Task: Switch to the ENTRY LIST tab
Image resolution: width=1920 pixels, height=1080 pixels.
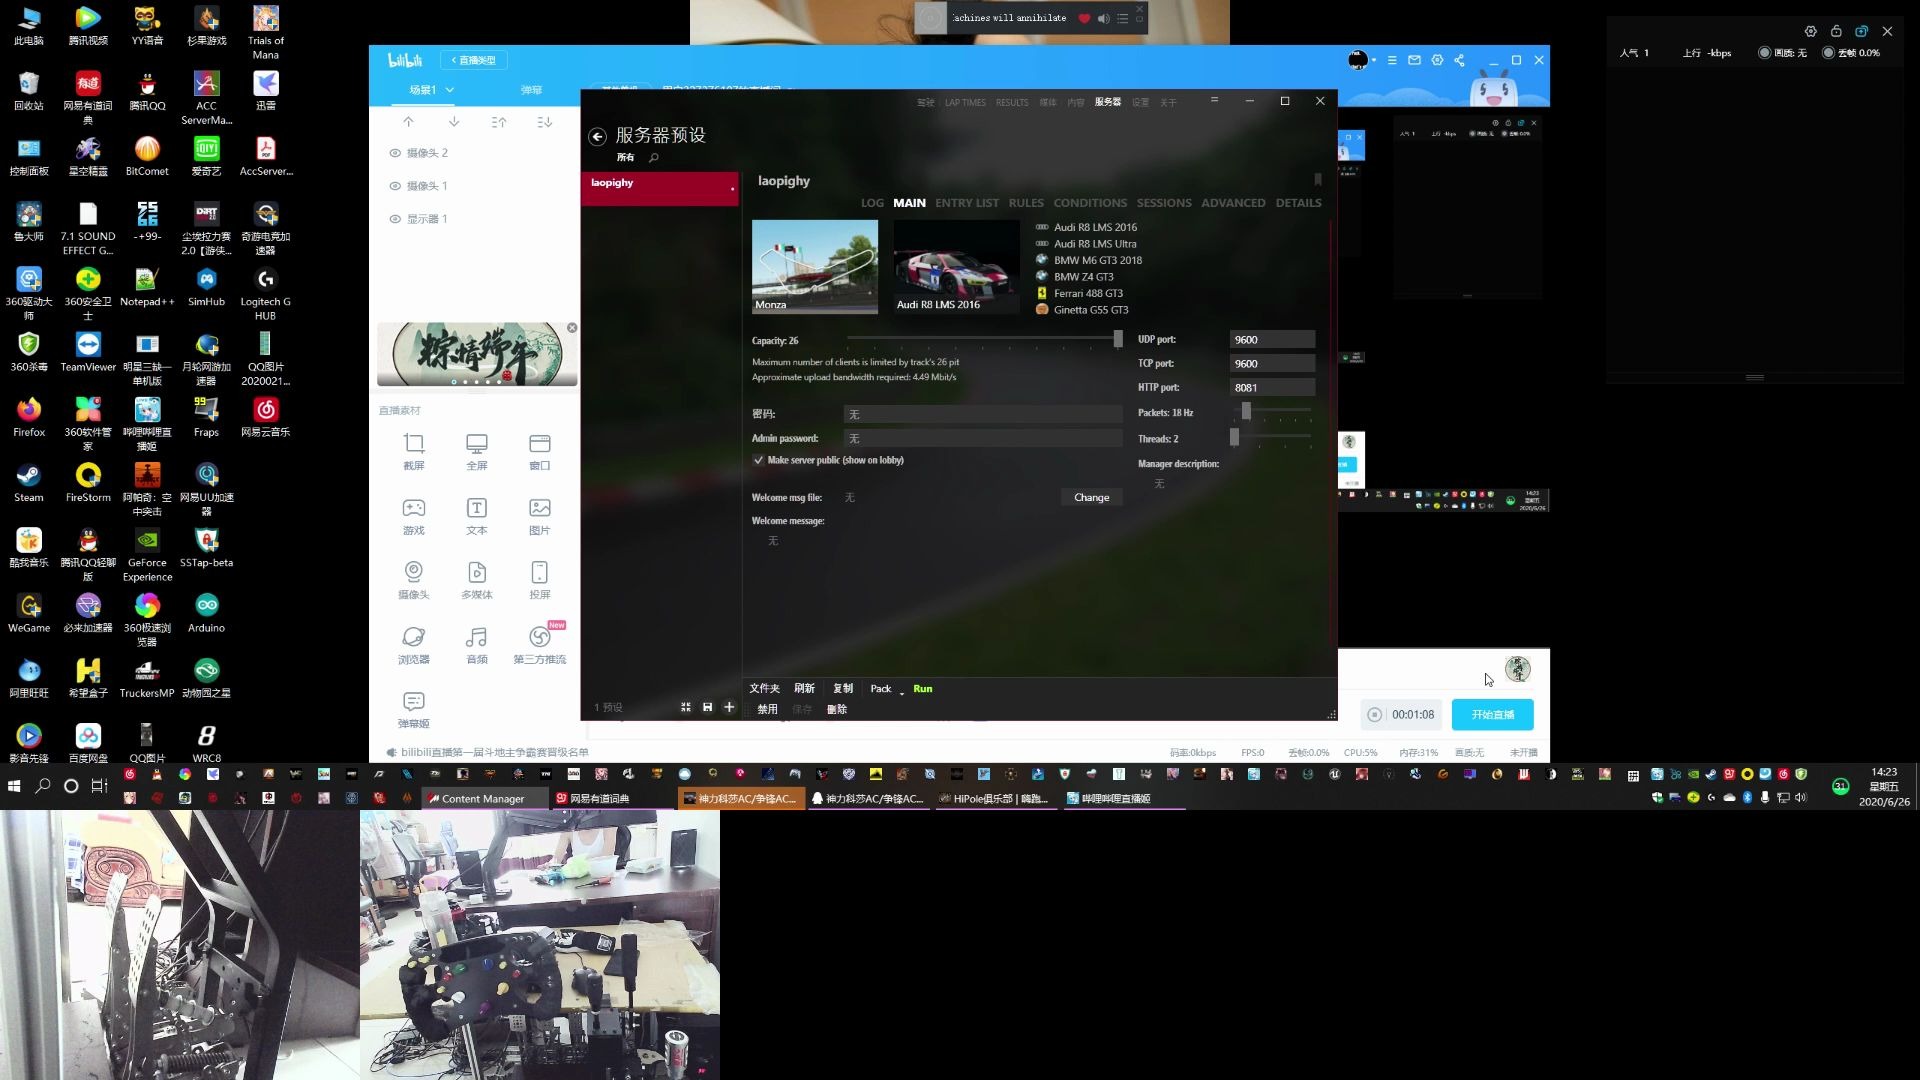Action: coord(966,203)
